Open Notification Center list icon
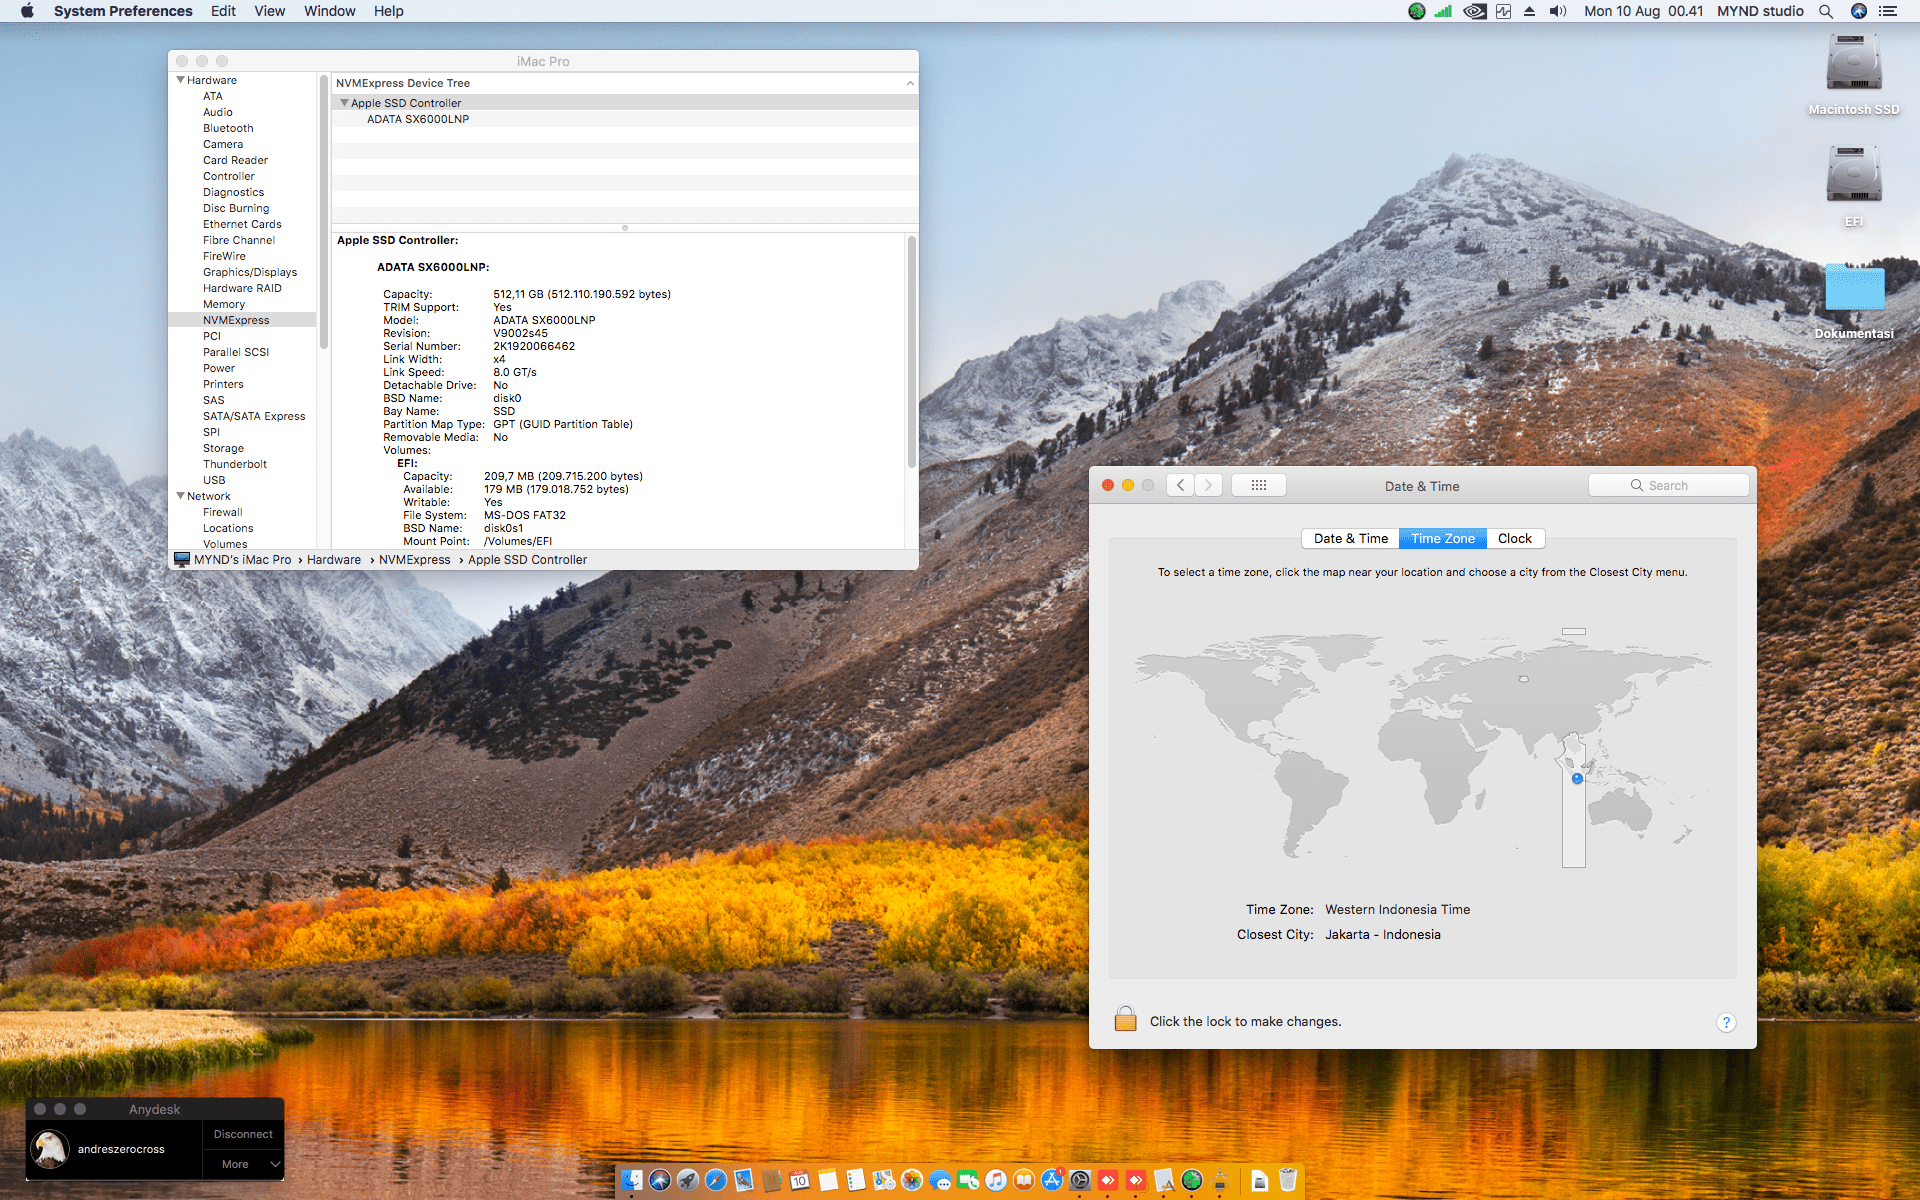This screenshot has height=1200, width=1920. [1888, 11]
